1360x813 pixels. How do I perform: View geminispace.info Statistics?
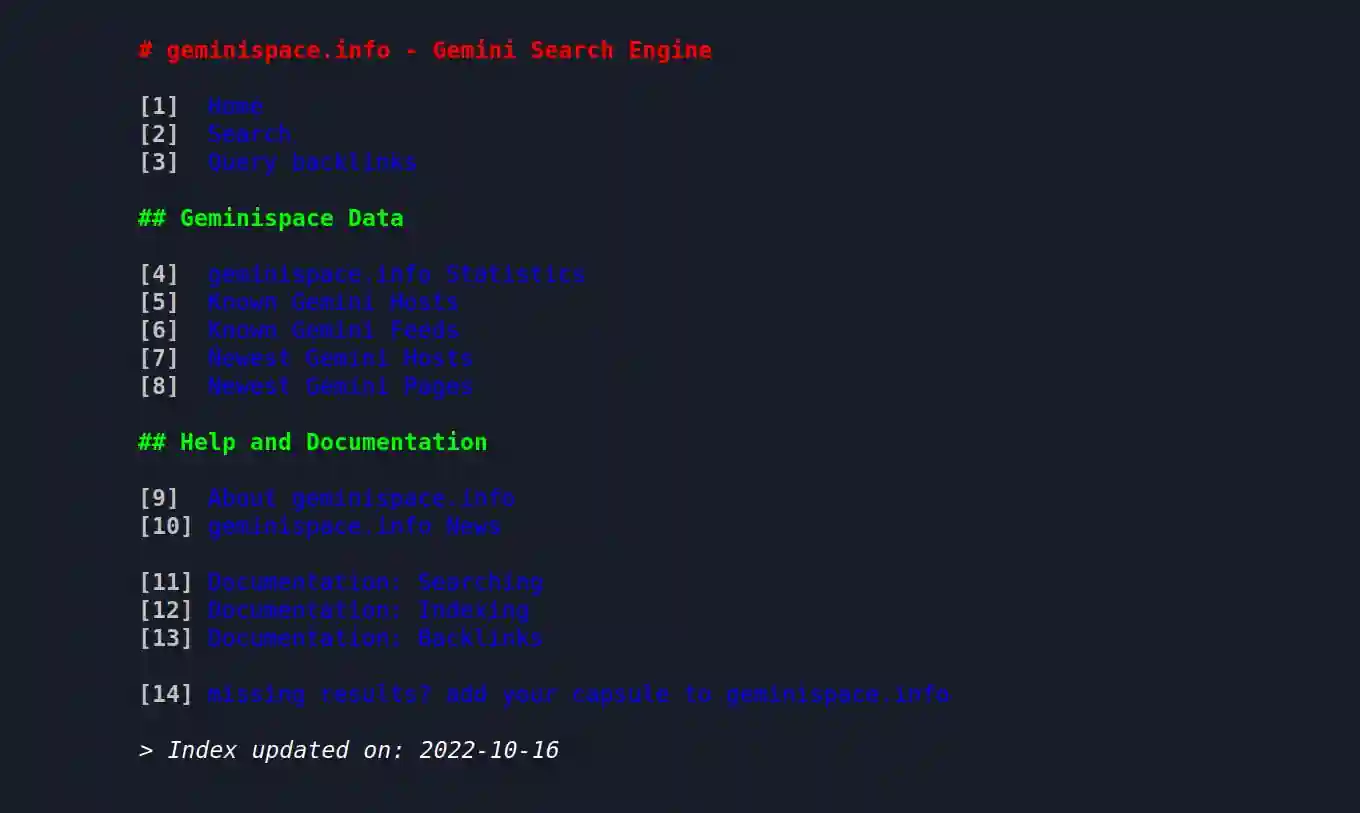tap(396, 274)
